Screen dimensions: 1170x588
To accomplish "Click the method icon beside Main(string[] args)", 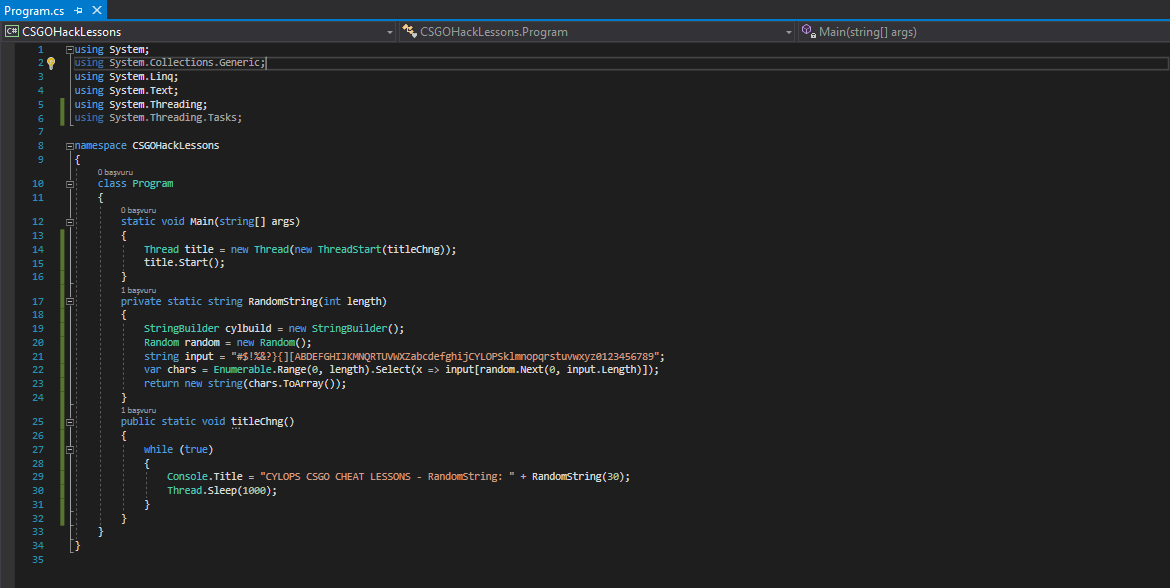I will [808, 31].
